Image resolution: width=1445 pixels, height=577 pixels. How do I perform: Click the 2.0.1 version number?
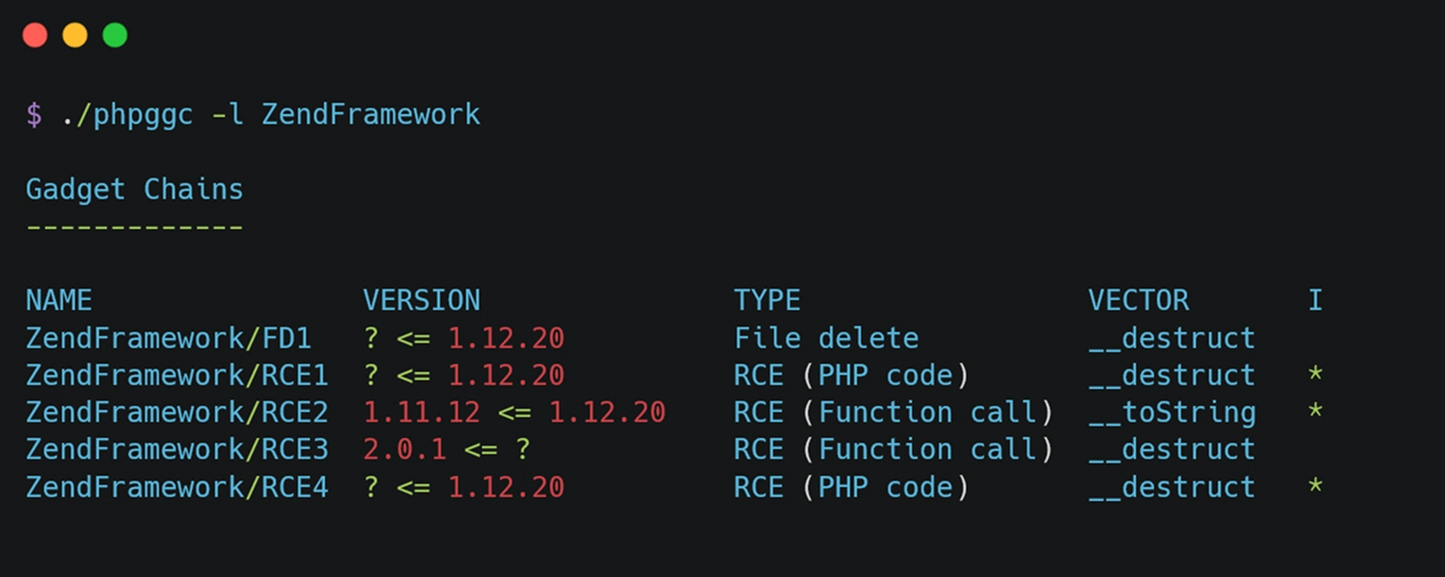pos(404,450)
